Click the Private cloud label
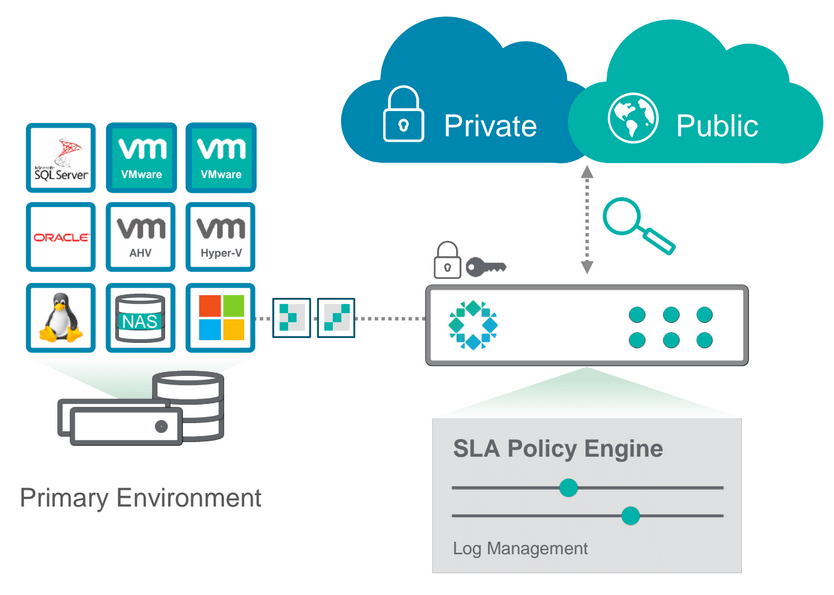The height and width of the screenshot is (595, 834). click(490, 126)
